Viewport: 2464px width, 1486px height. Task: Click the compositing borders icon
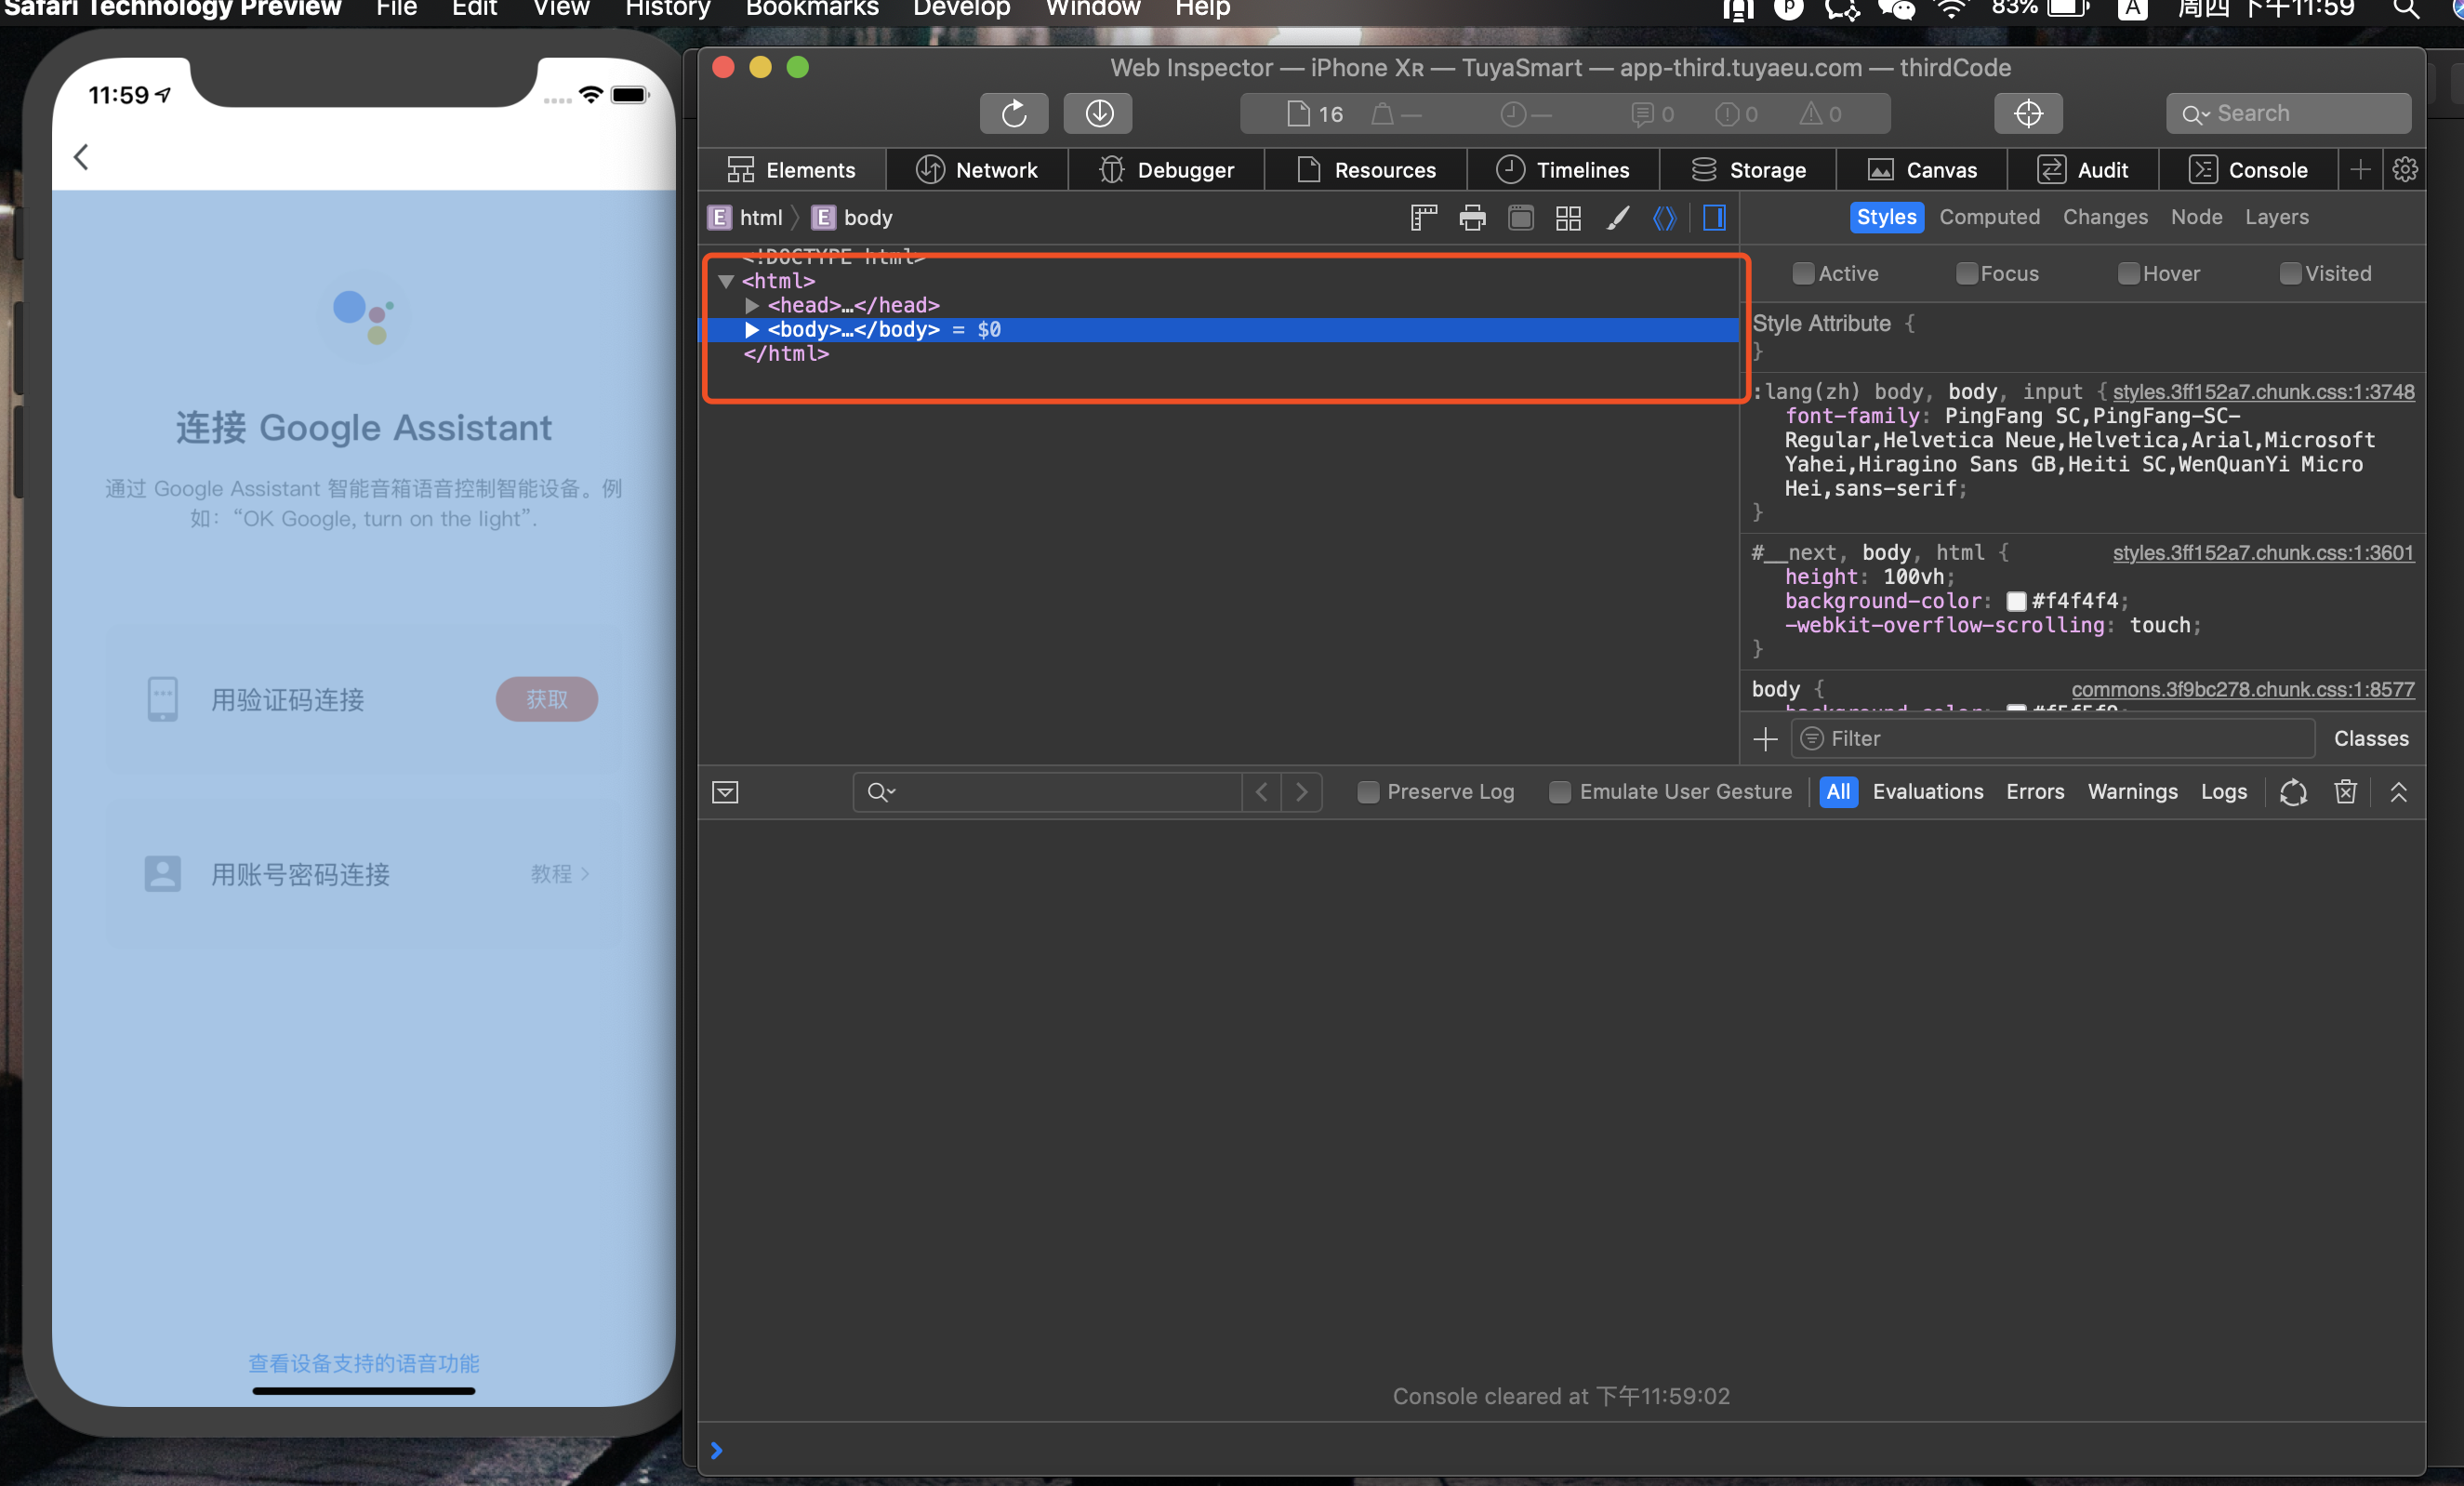tap(1520, 217)
